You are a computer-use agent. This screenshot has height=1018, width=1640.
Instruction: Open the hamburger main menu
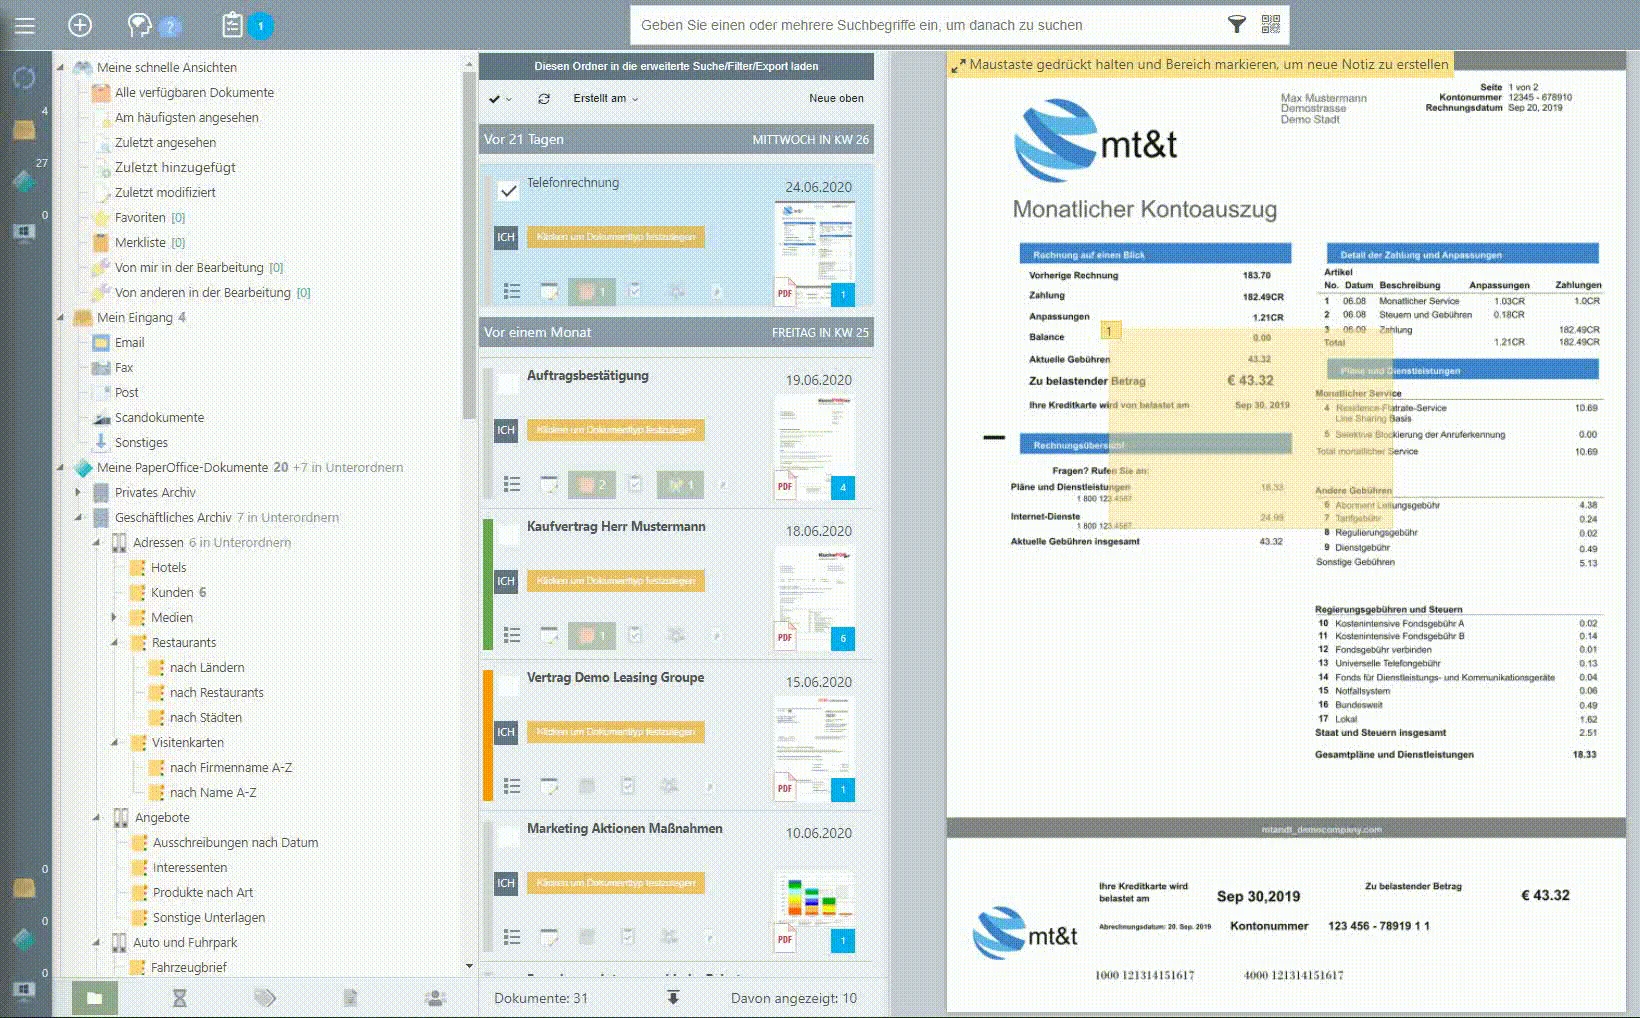pyautogui.click(x=25, y=26)
